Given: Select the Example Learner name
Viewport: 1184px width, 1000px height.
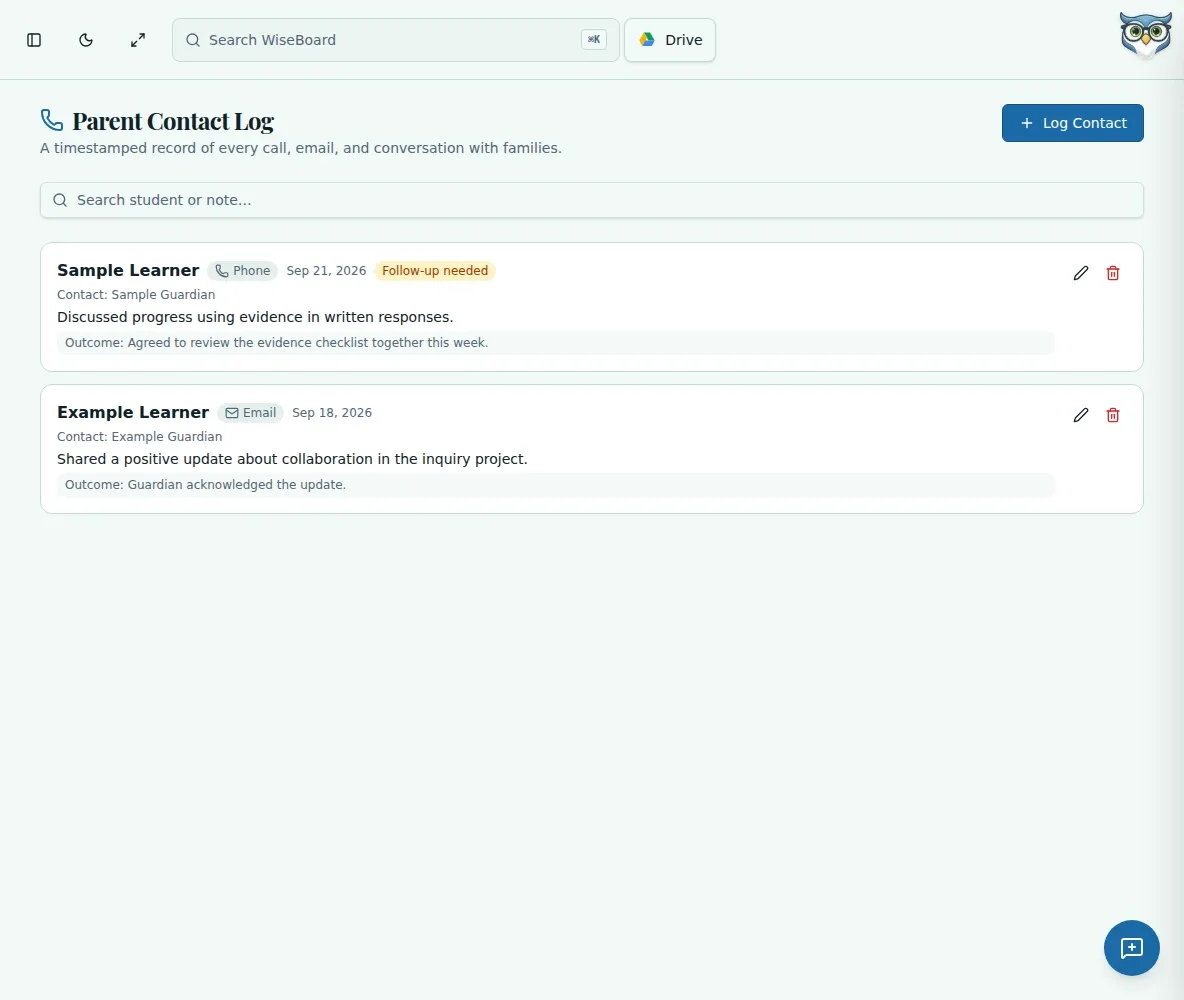Looking at the screenshot, I should tap(133, 412).
